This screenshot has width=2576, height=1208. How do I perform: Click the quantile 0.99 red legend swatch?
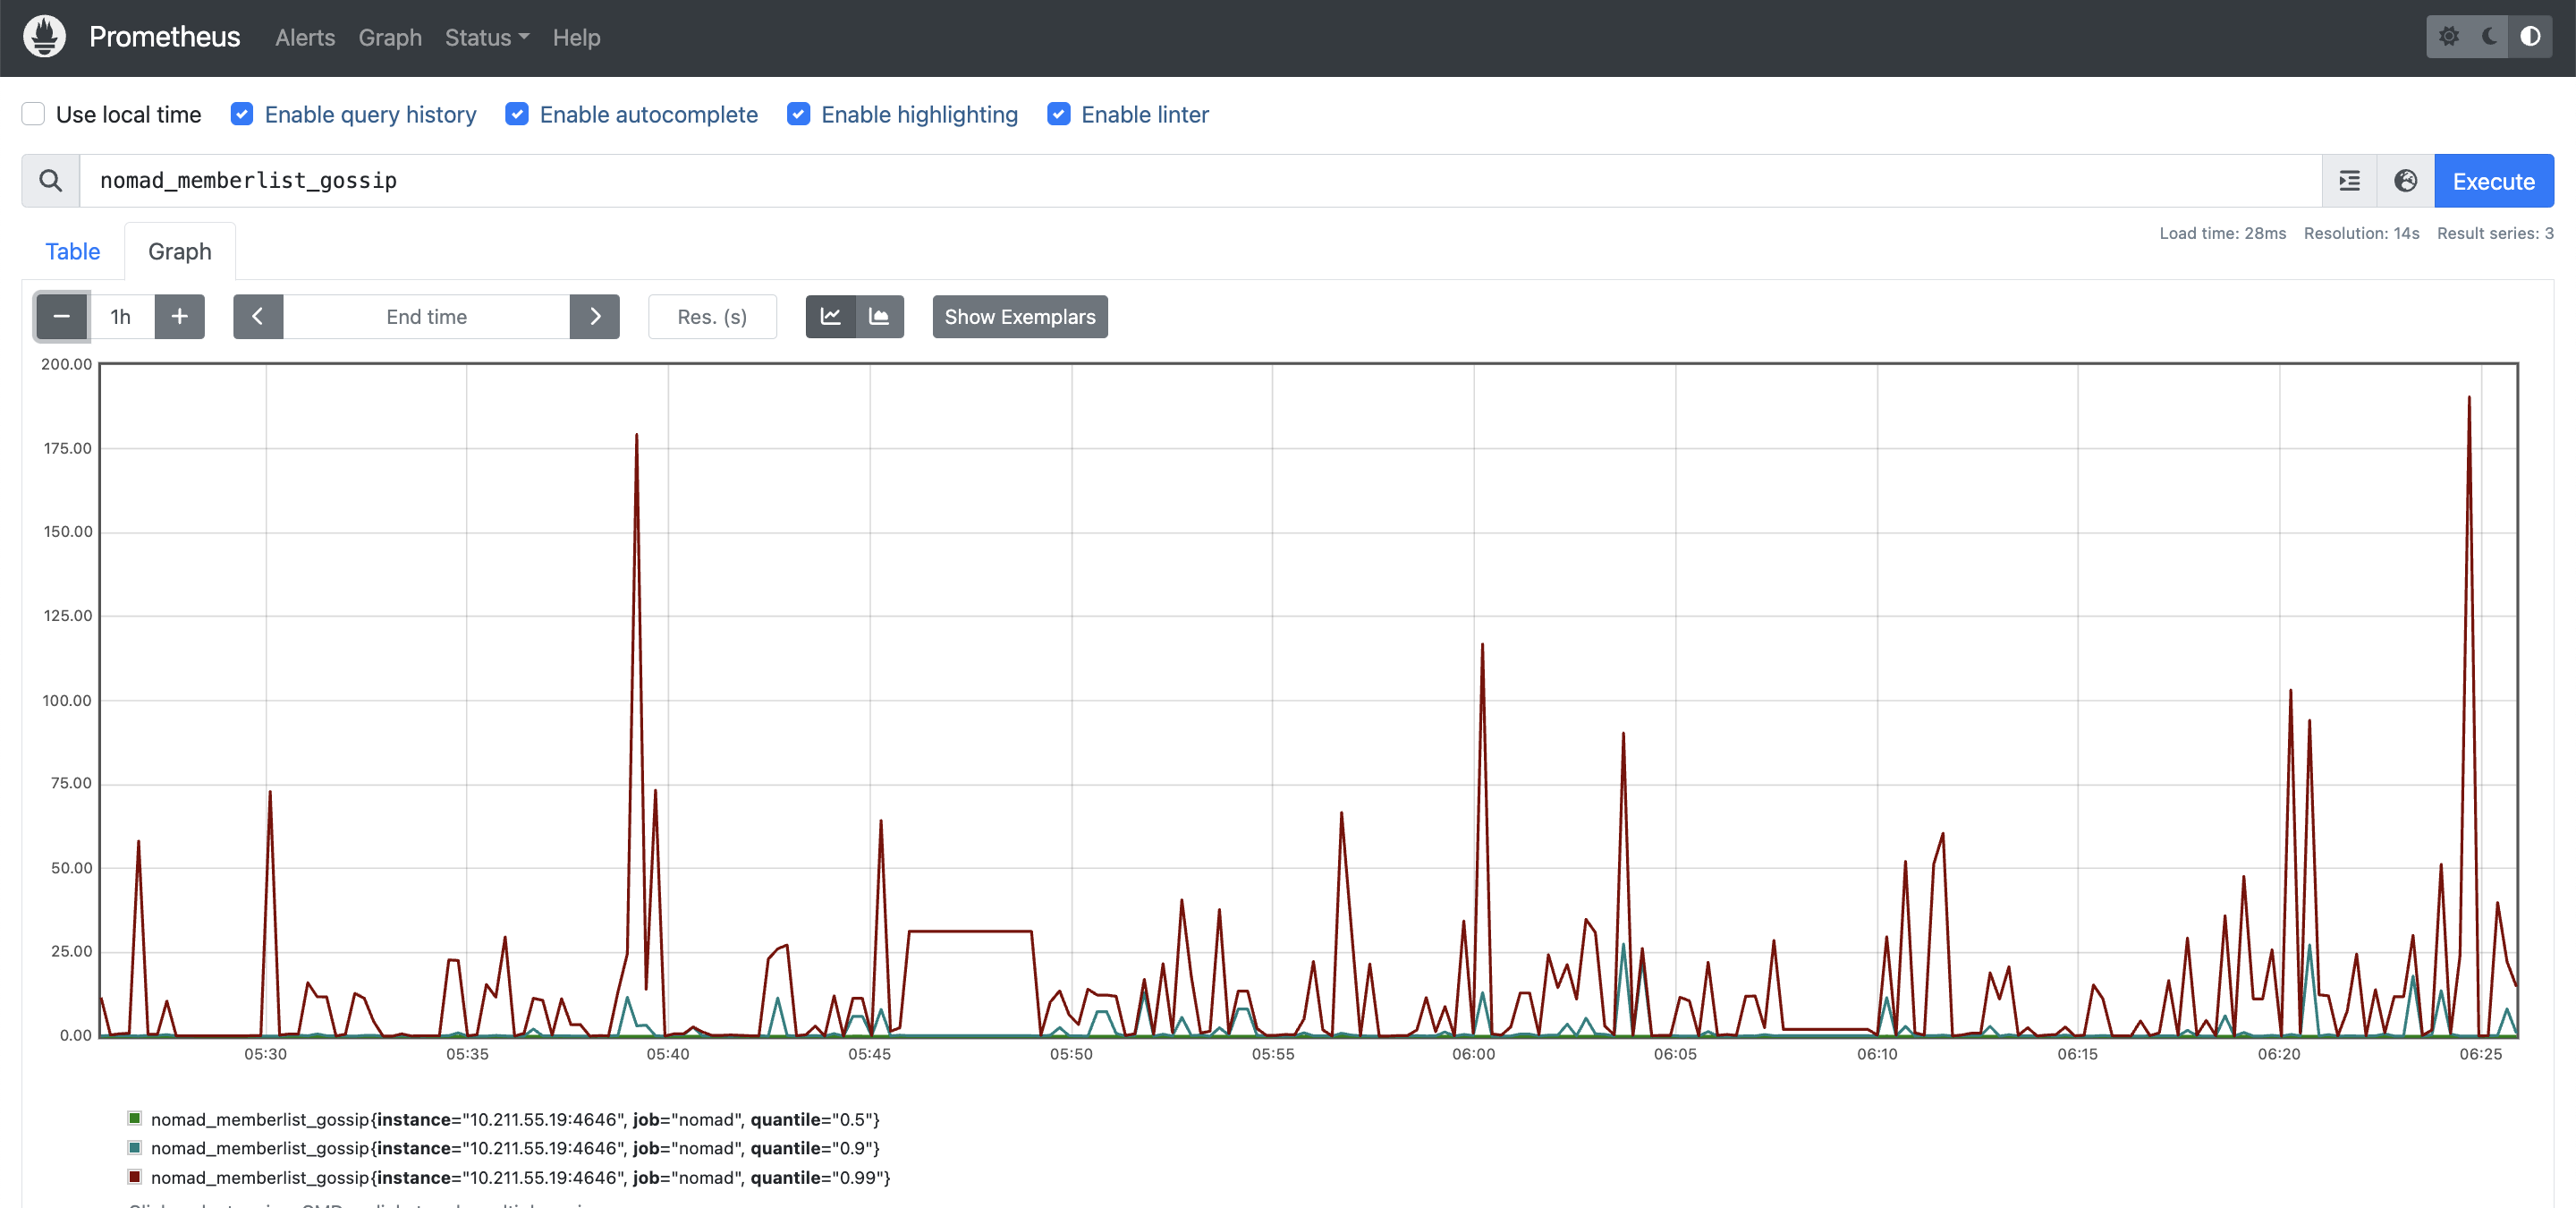tap(135, 1177)
